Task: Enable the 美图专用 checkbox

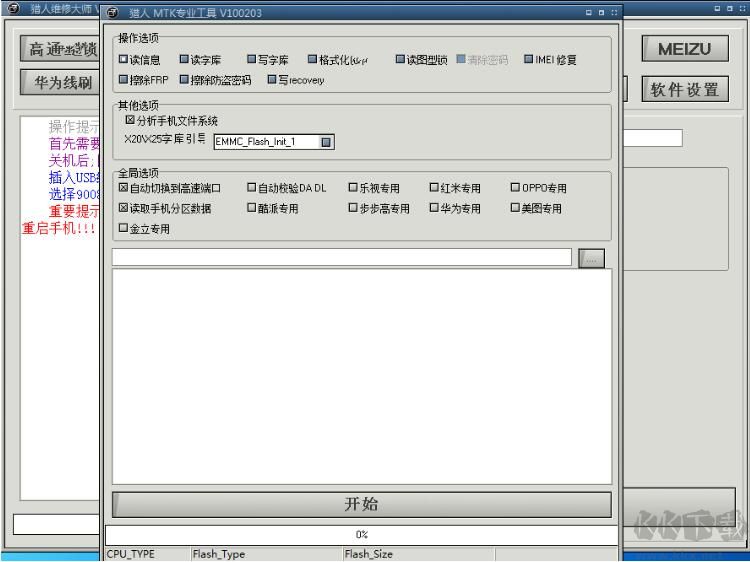Action: [515, 208]
